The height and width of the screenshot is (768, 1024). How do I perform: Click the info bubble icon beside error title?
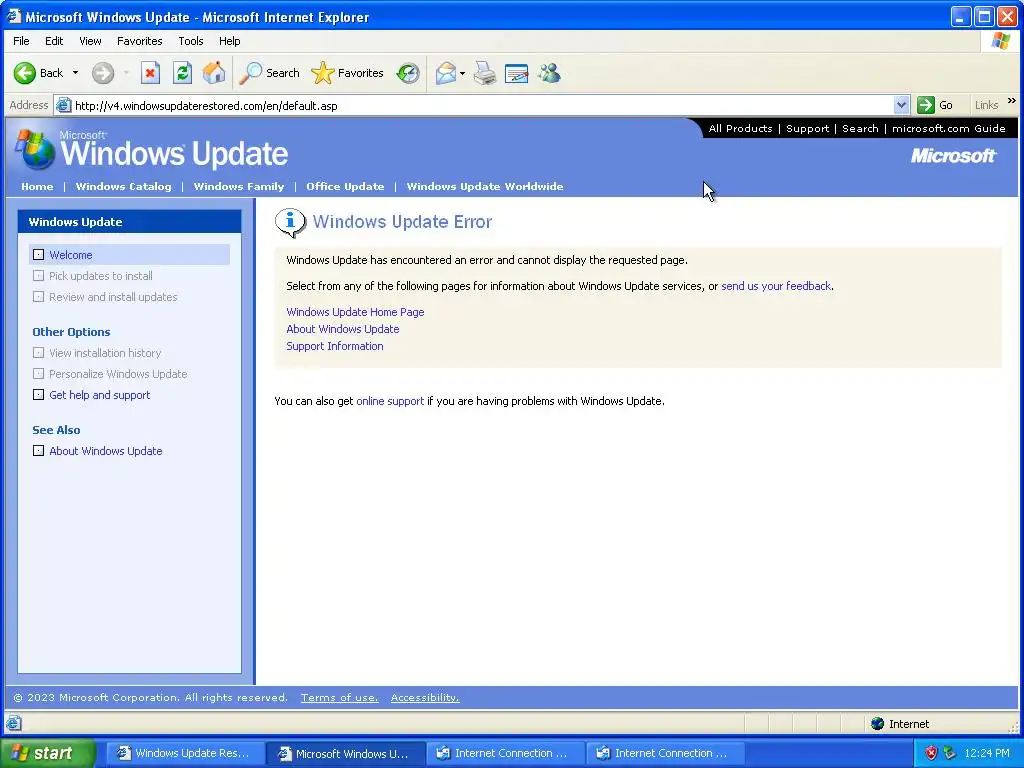click(291, 222)
